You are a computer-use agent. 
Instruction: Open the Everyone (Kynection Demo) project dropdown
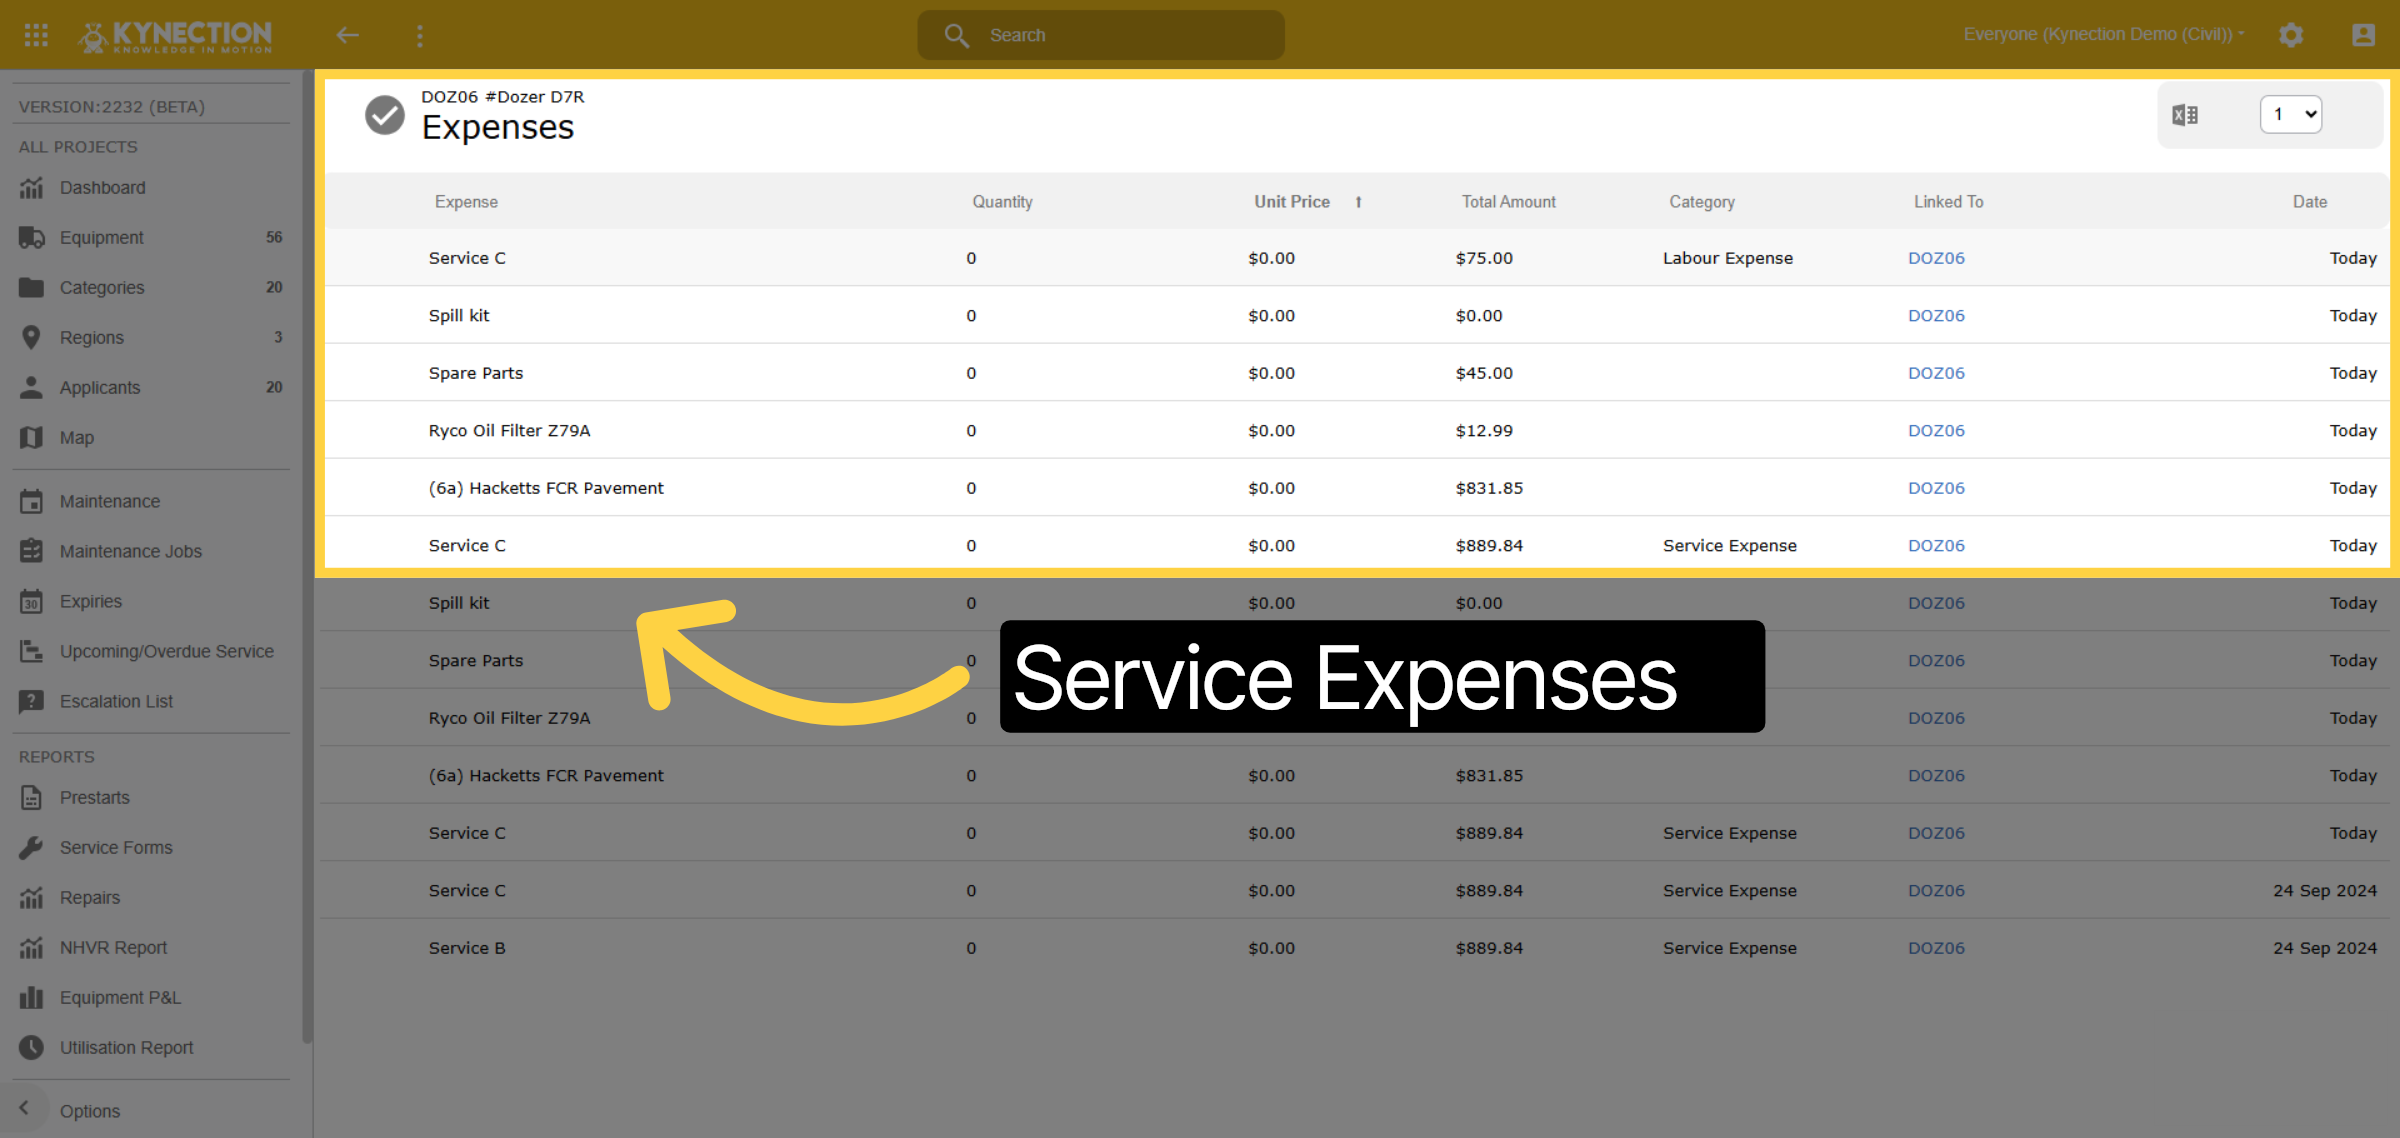coord(2104,35)
